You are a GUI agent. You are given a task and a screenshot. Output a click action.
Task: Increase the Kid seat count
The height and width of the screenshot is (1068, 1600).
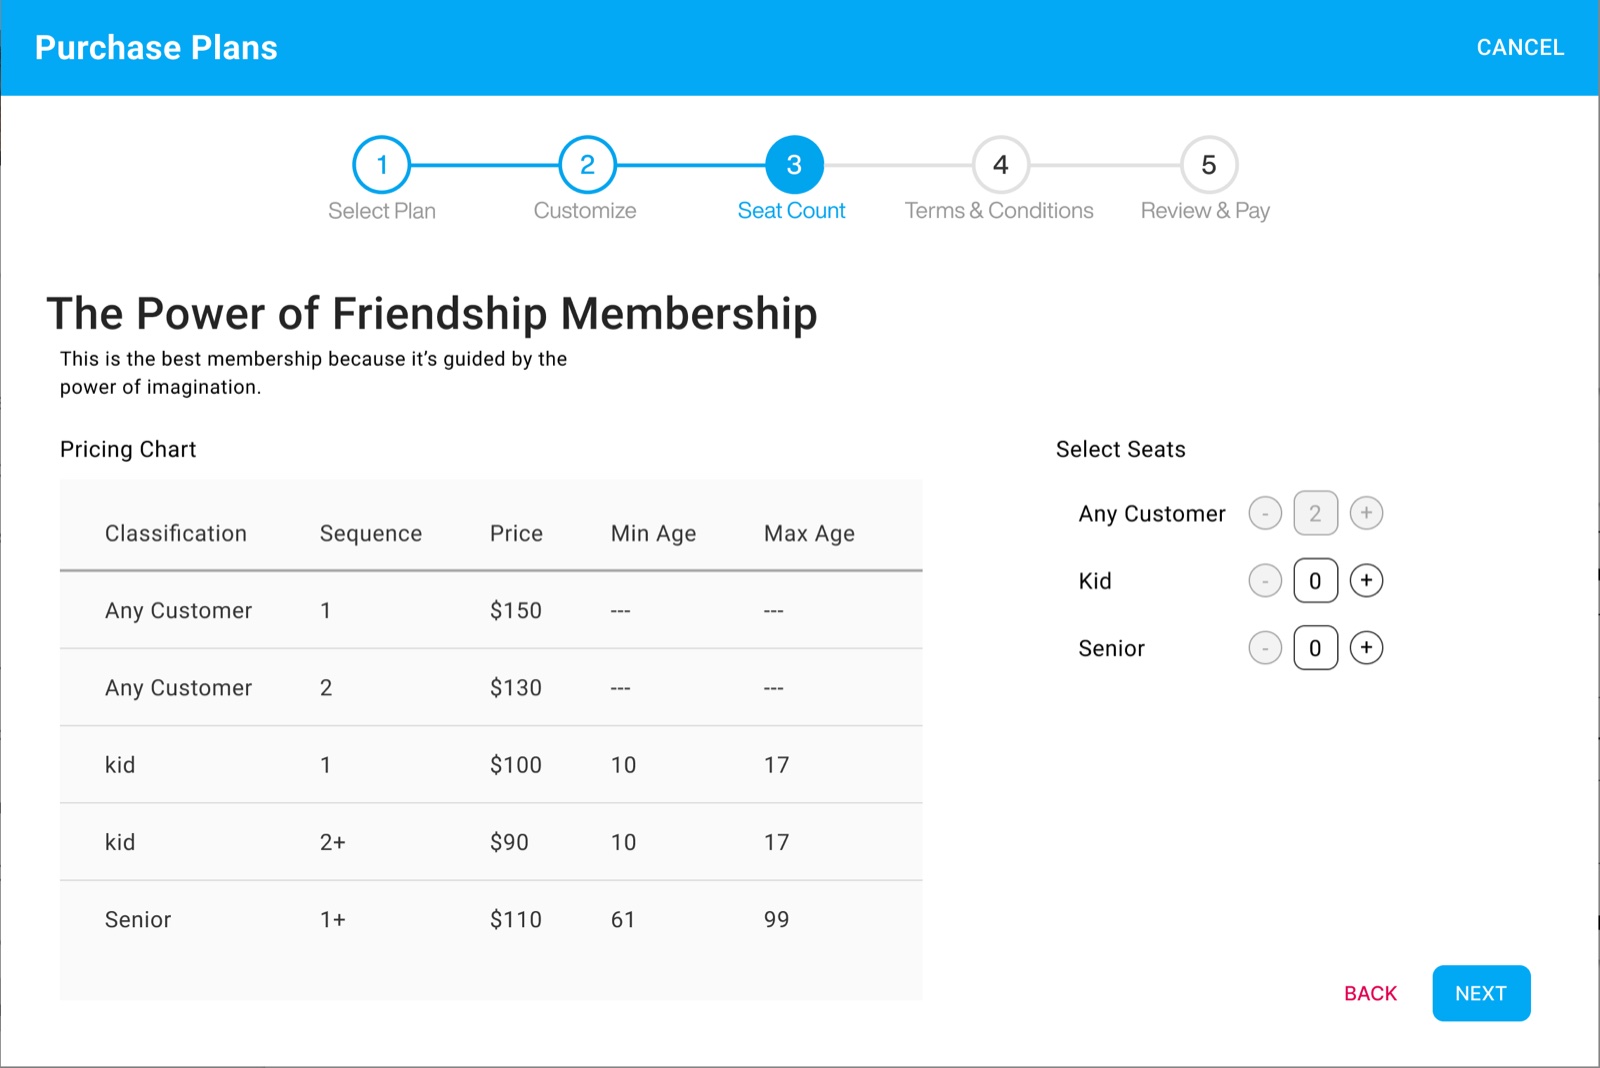1366,580
